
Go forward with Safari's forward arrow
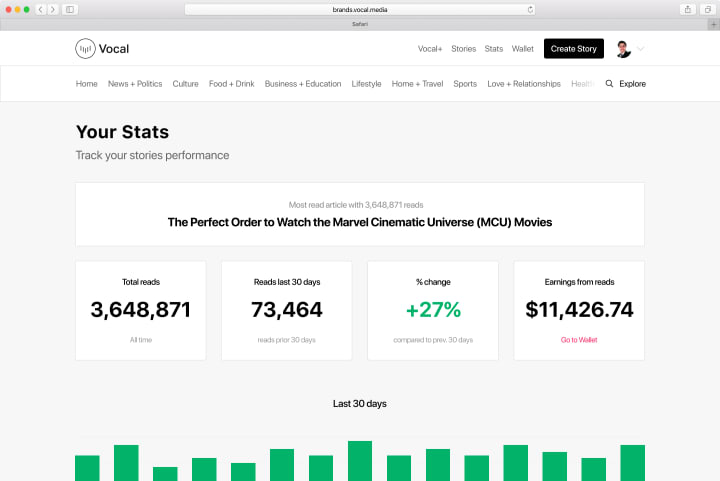coord(53,9)
